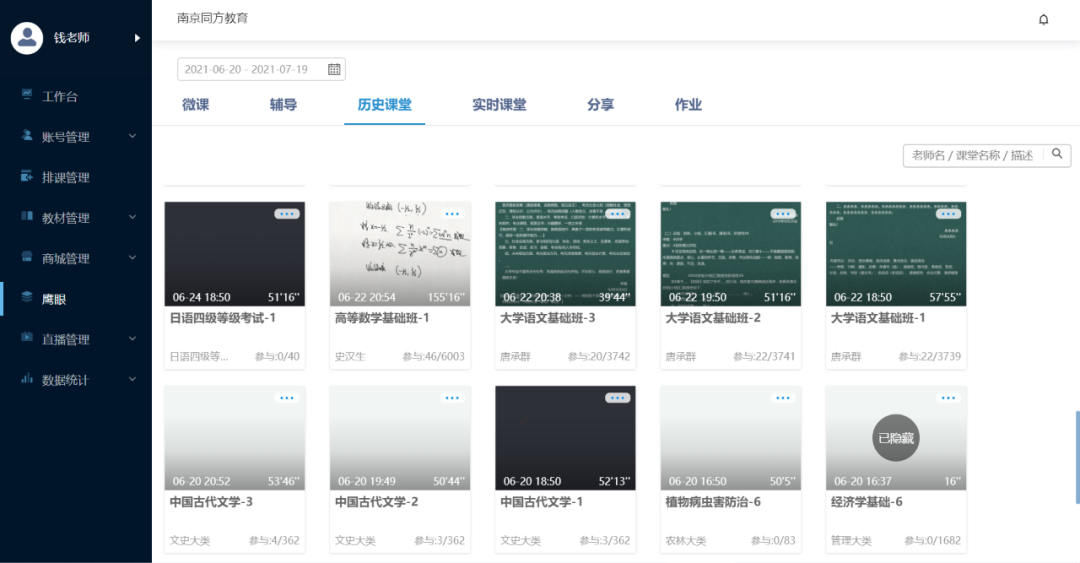Open more options on 中国古代文学-1 card
Screen dimensions: 1080x563
617,398
